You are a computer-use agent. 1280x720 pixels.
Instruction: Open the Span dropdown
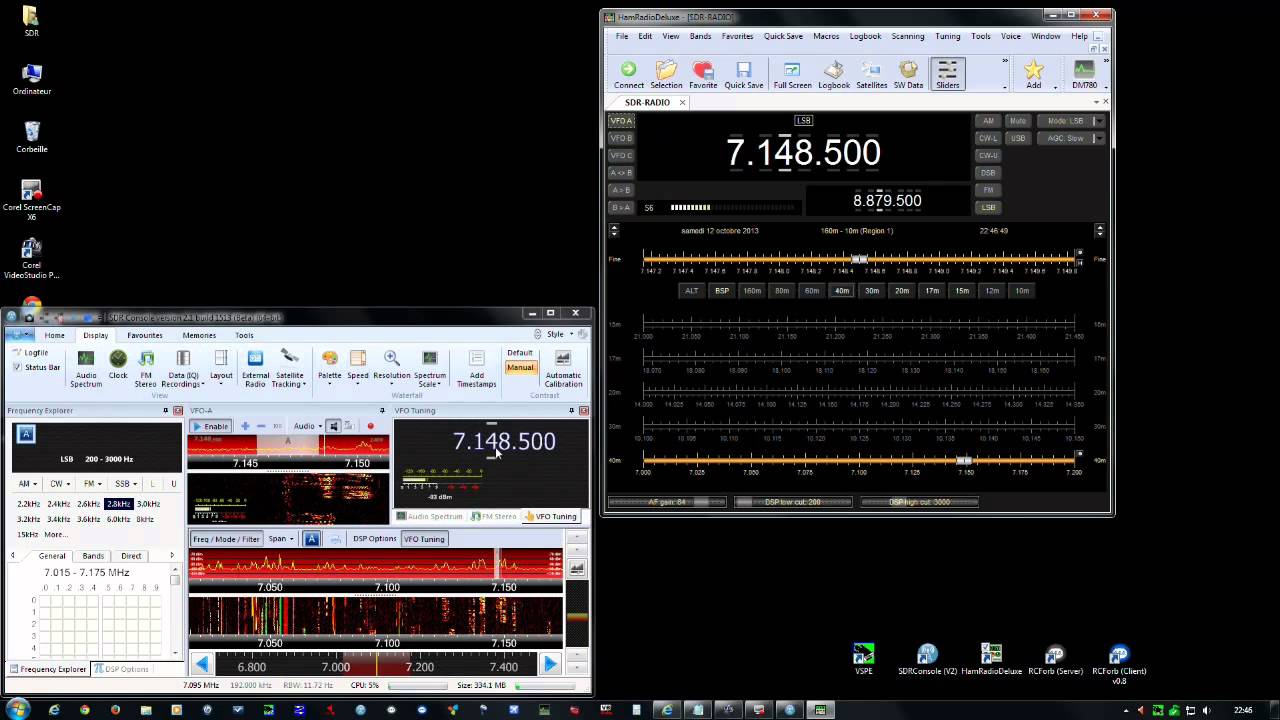[281, 539]
